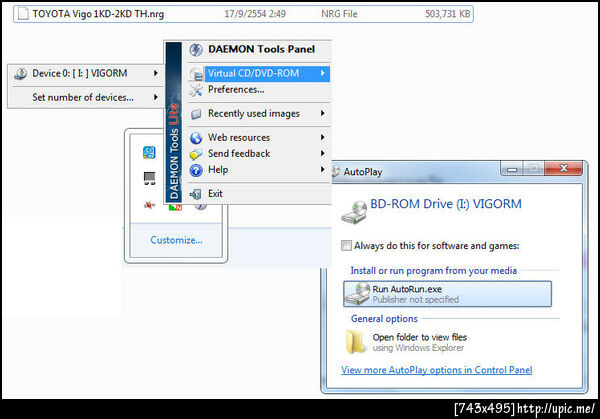
Task: Open Recently used images submenu
Action: pos(259,114)
